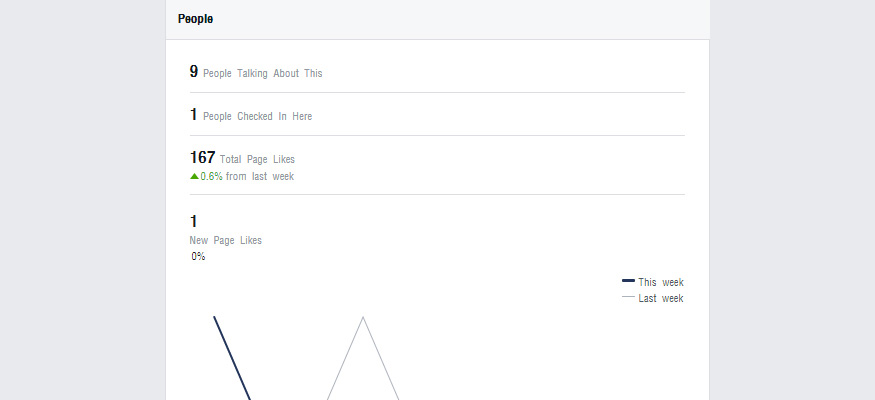875x400 pixels.
Task: Click the gray last-week chart peak
Action: point(363,319)
